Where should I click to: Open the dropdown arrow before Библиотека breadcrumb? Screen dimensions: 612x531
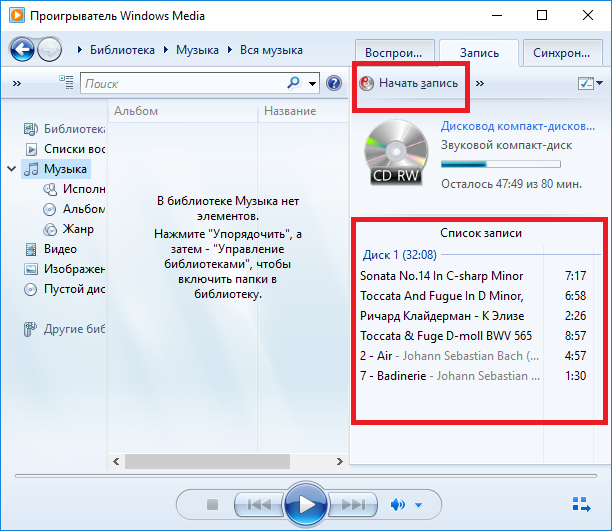(80, 50)
